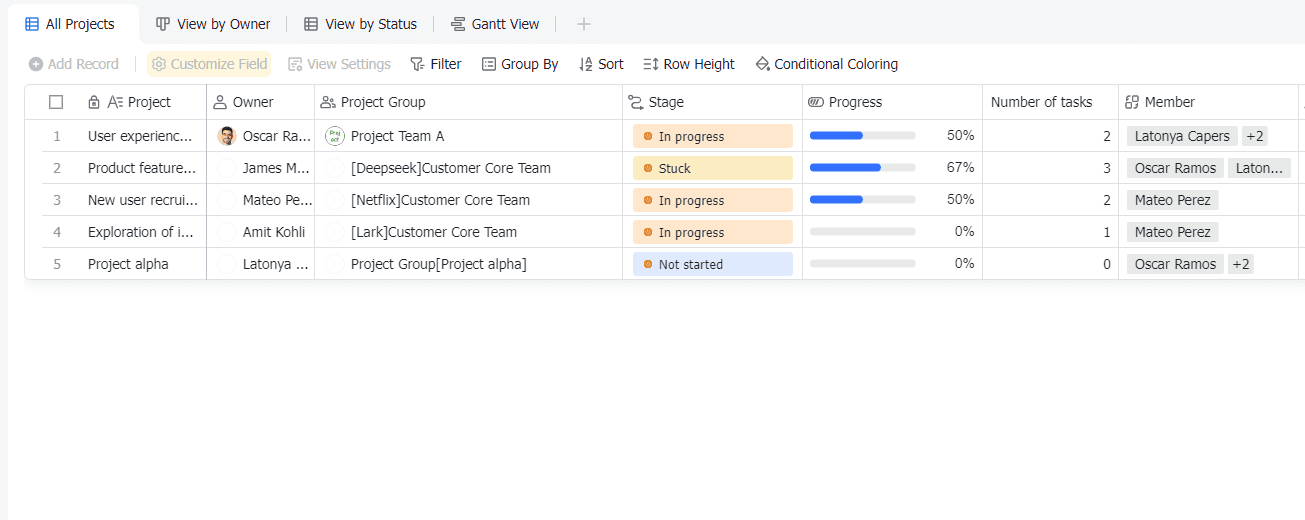Toggle the select-all header checkbox
This screenshot has height=520, width=1305.
click(x=56, y=102)
